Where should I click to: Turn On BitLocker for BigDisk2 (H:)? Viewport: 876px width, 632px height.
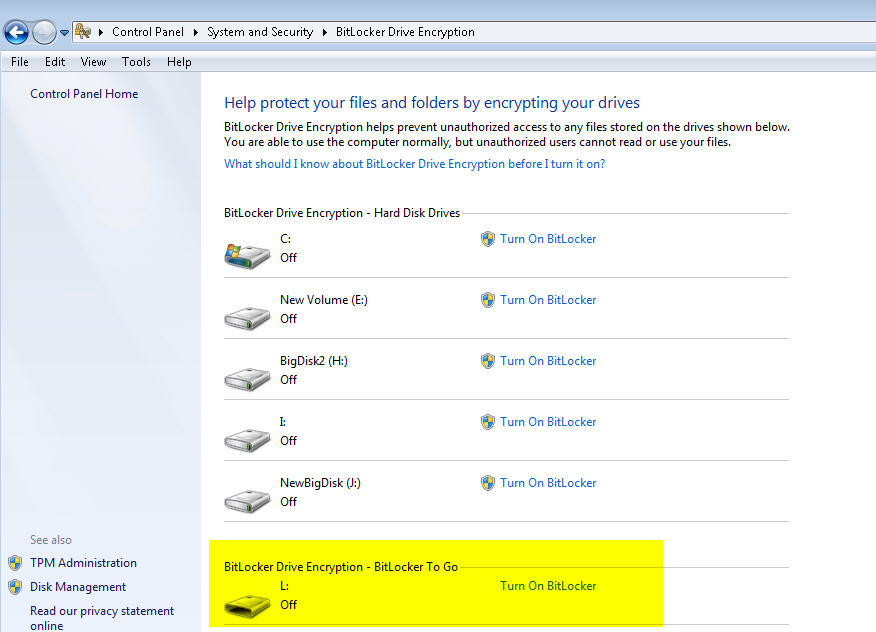pos(548,360)
